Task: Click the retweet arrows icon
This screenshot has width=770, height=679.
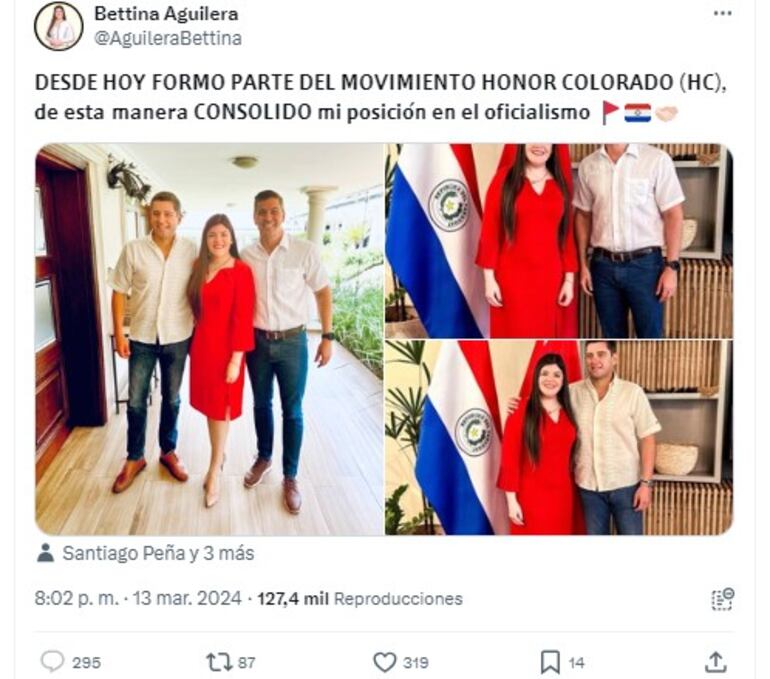Action: 220,662
